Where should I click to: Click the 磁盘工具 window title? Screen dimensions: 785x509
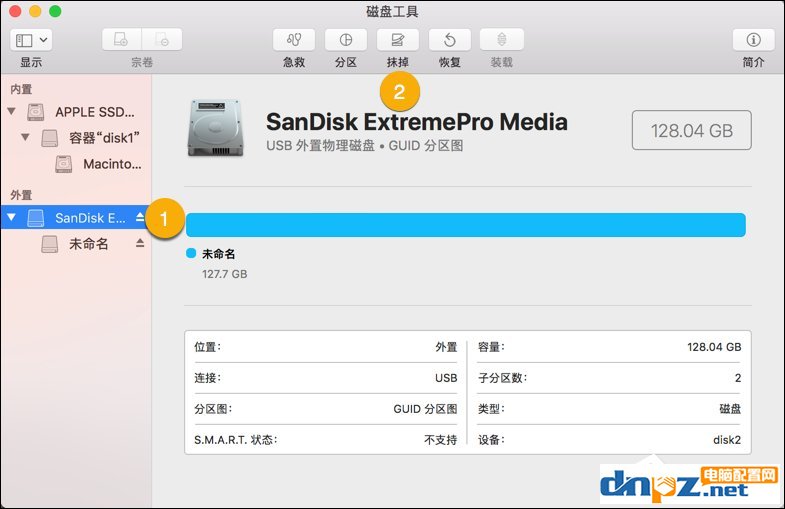[x=392, y=11]
